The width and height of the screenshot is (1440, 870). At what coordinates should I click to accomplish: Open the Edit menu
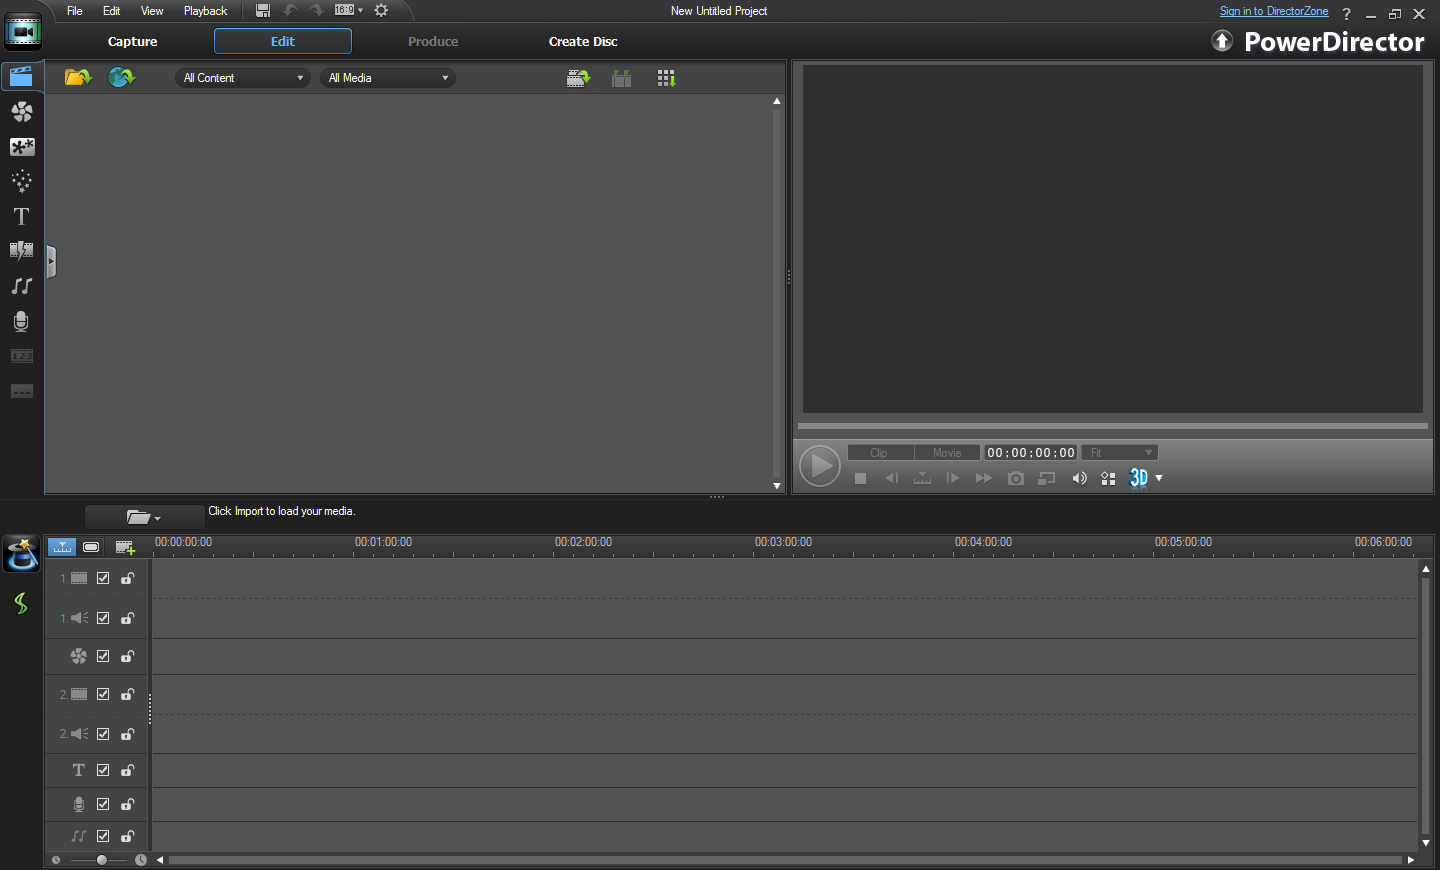click(x=111, y=11)
